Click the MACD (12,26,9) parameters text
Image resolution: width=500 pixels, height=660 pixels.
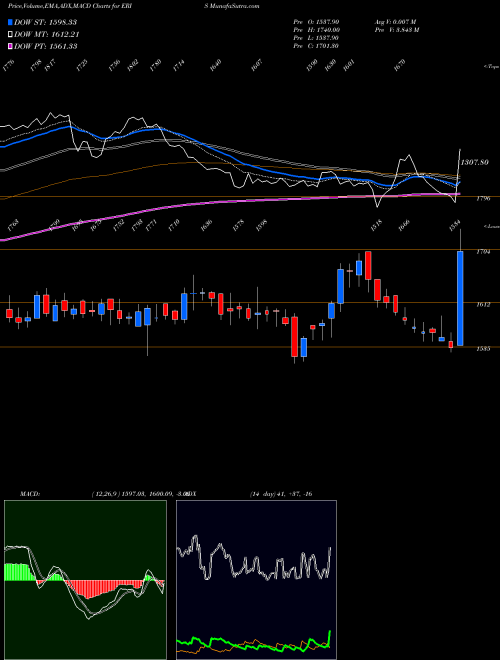coord(139,494)
